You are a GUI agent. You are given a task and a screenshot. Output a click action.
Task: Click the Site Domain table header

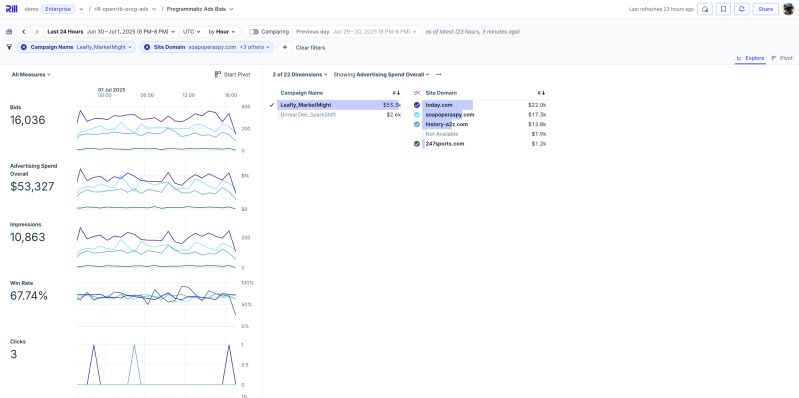pos(441,93)
